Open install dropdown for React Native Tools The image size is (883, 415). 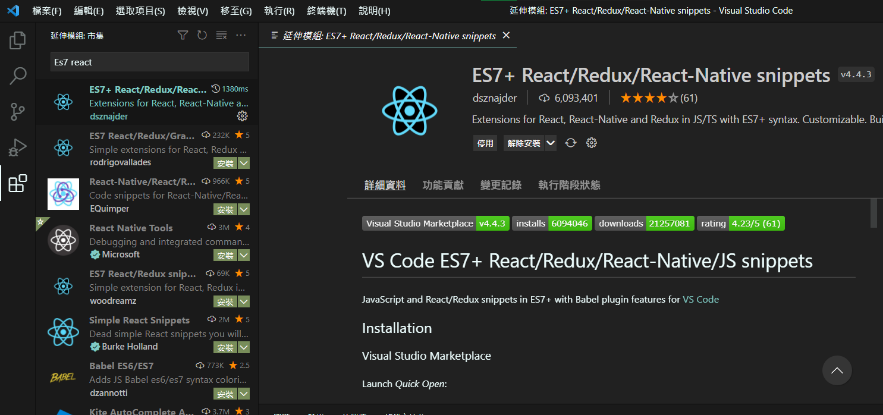(x=244, y=255)
